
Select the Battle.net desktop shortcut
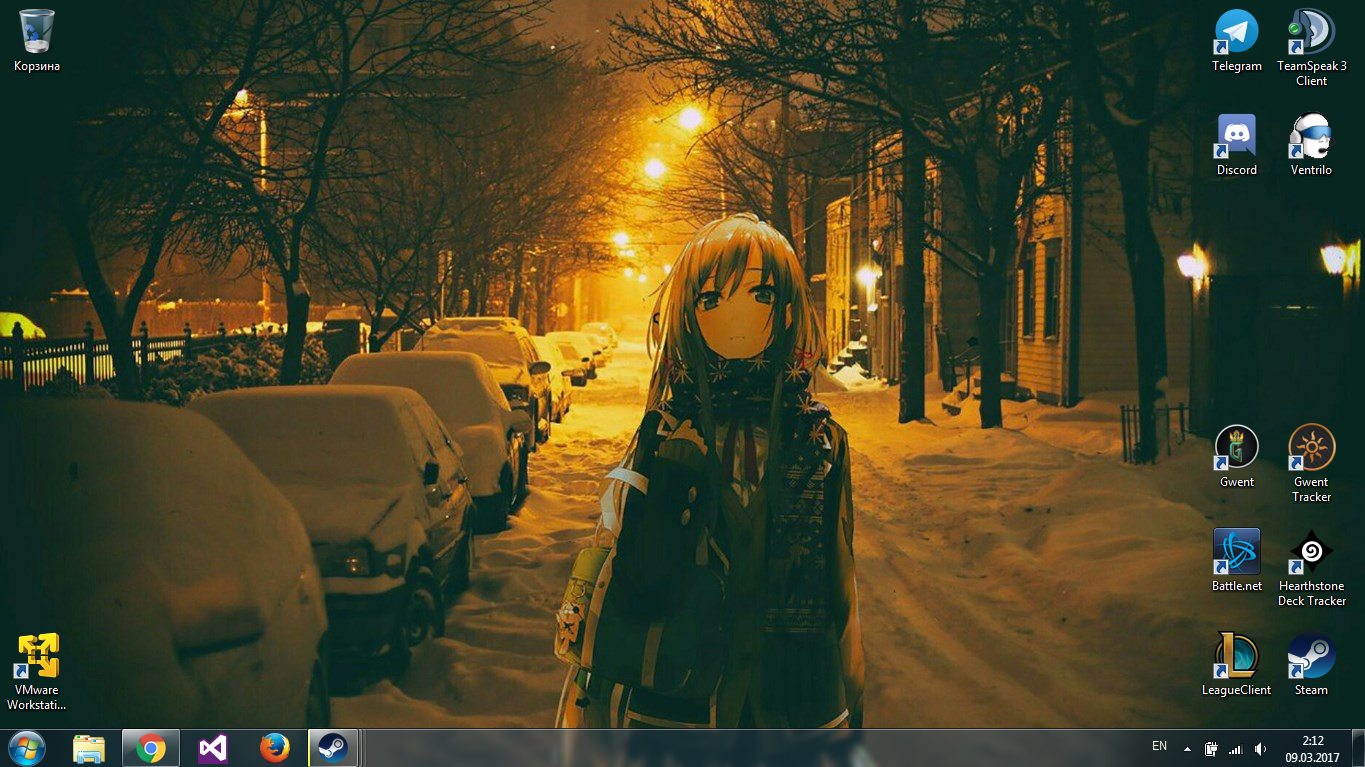click(1237, 561)
